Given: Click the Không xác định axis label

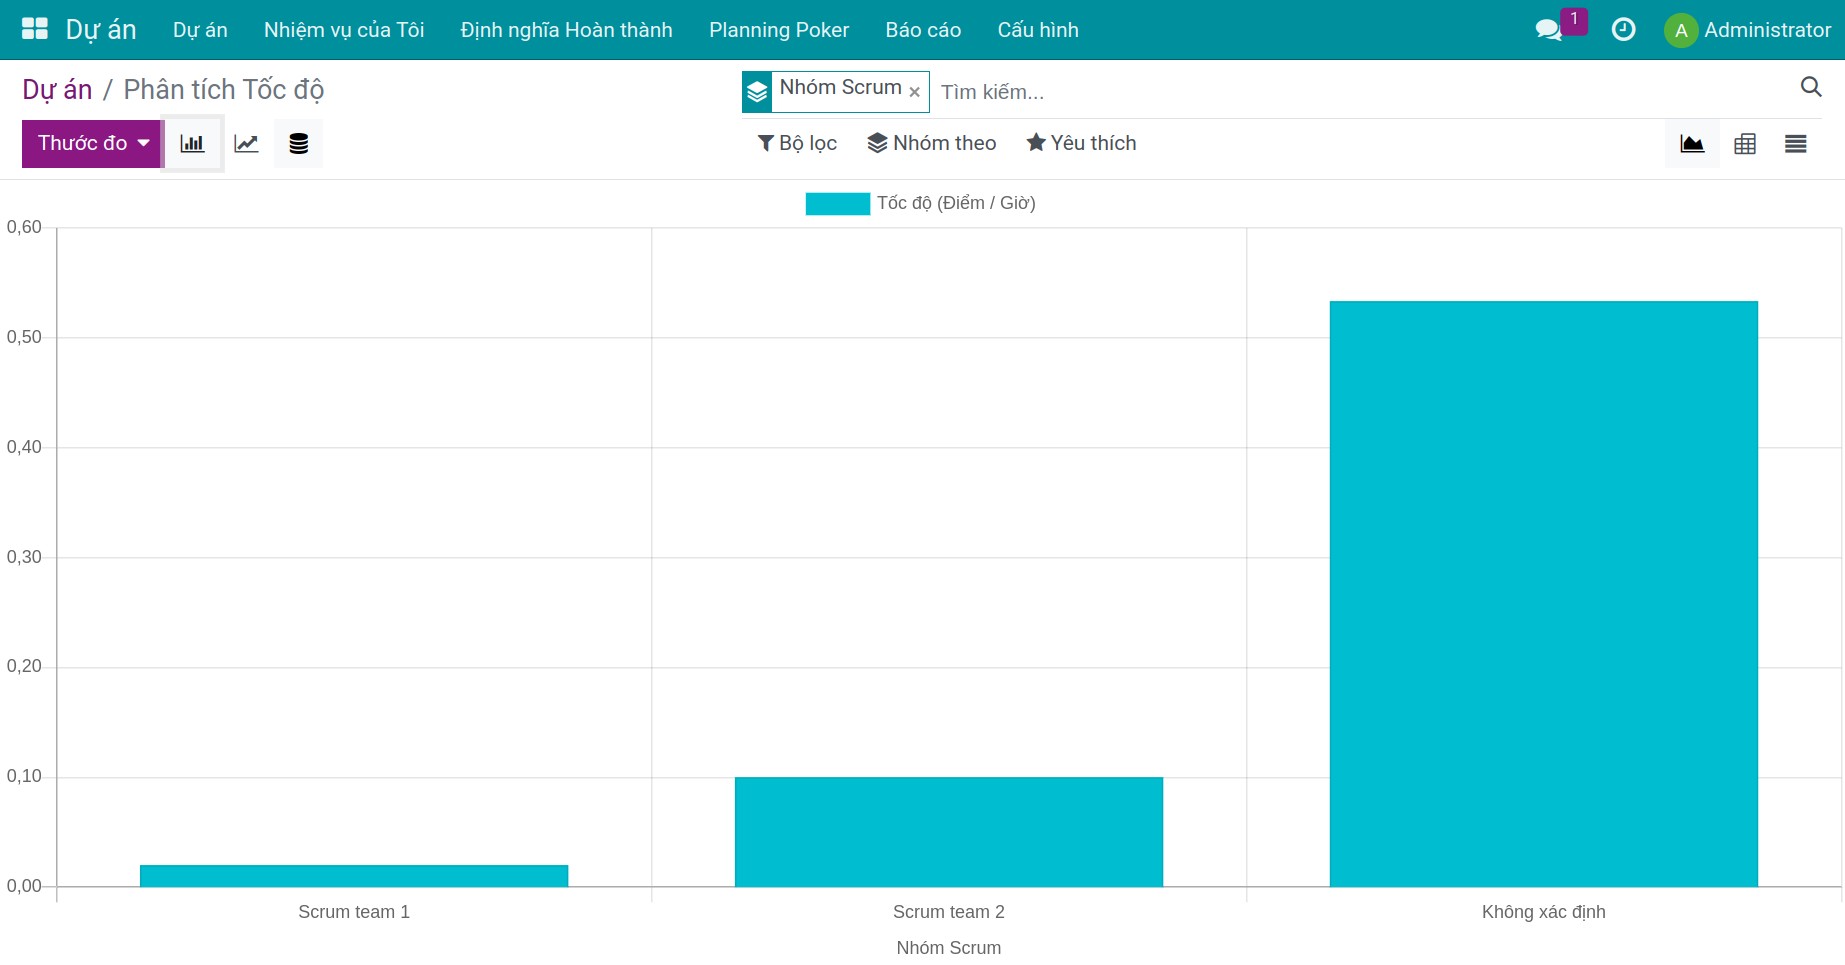Looking at the screenshot, I should (x=1544, y=912).
